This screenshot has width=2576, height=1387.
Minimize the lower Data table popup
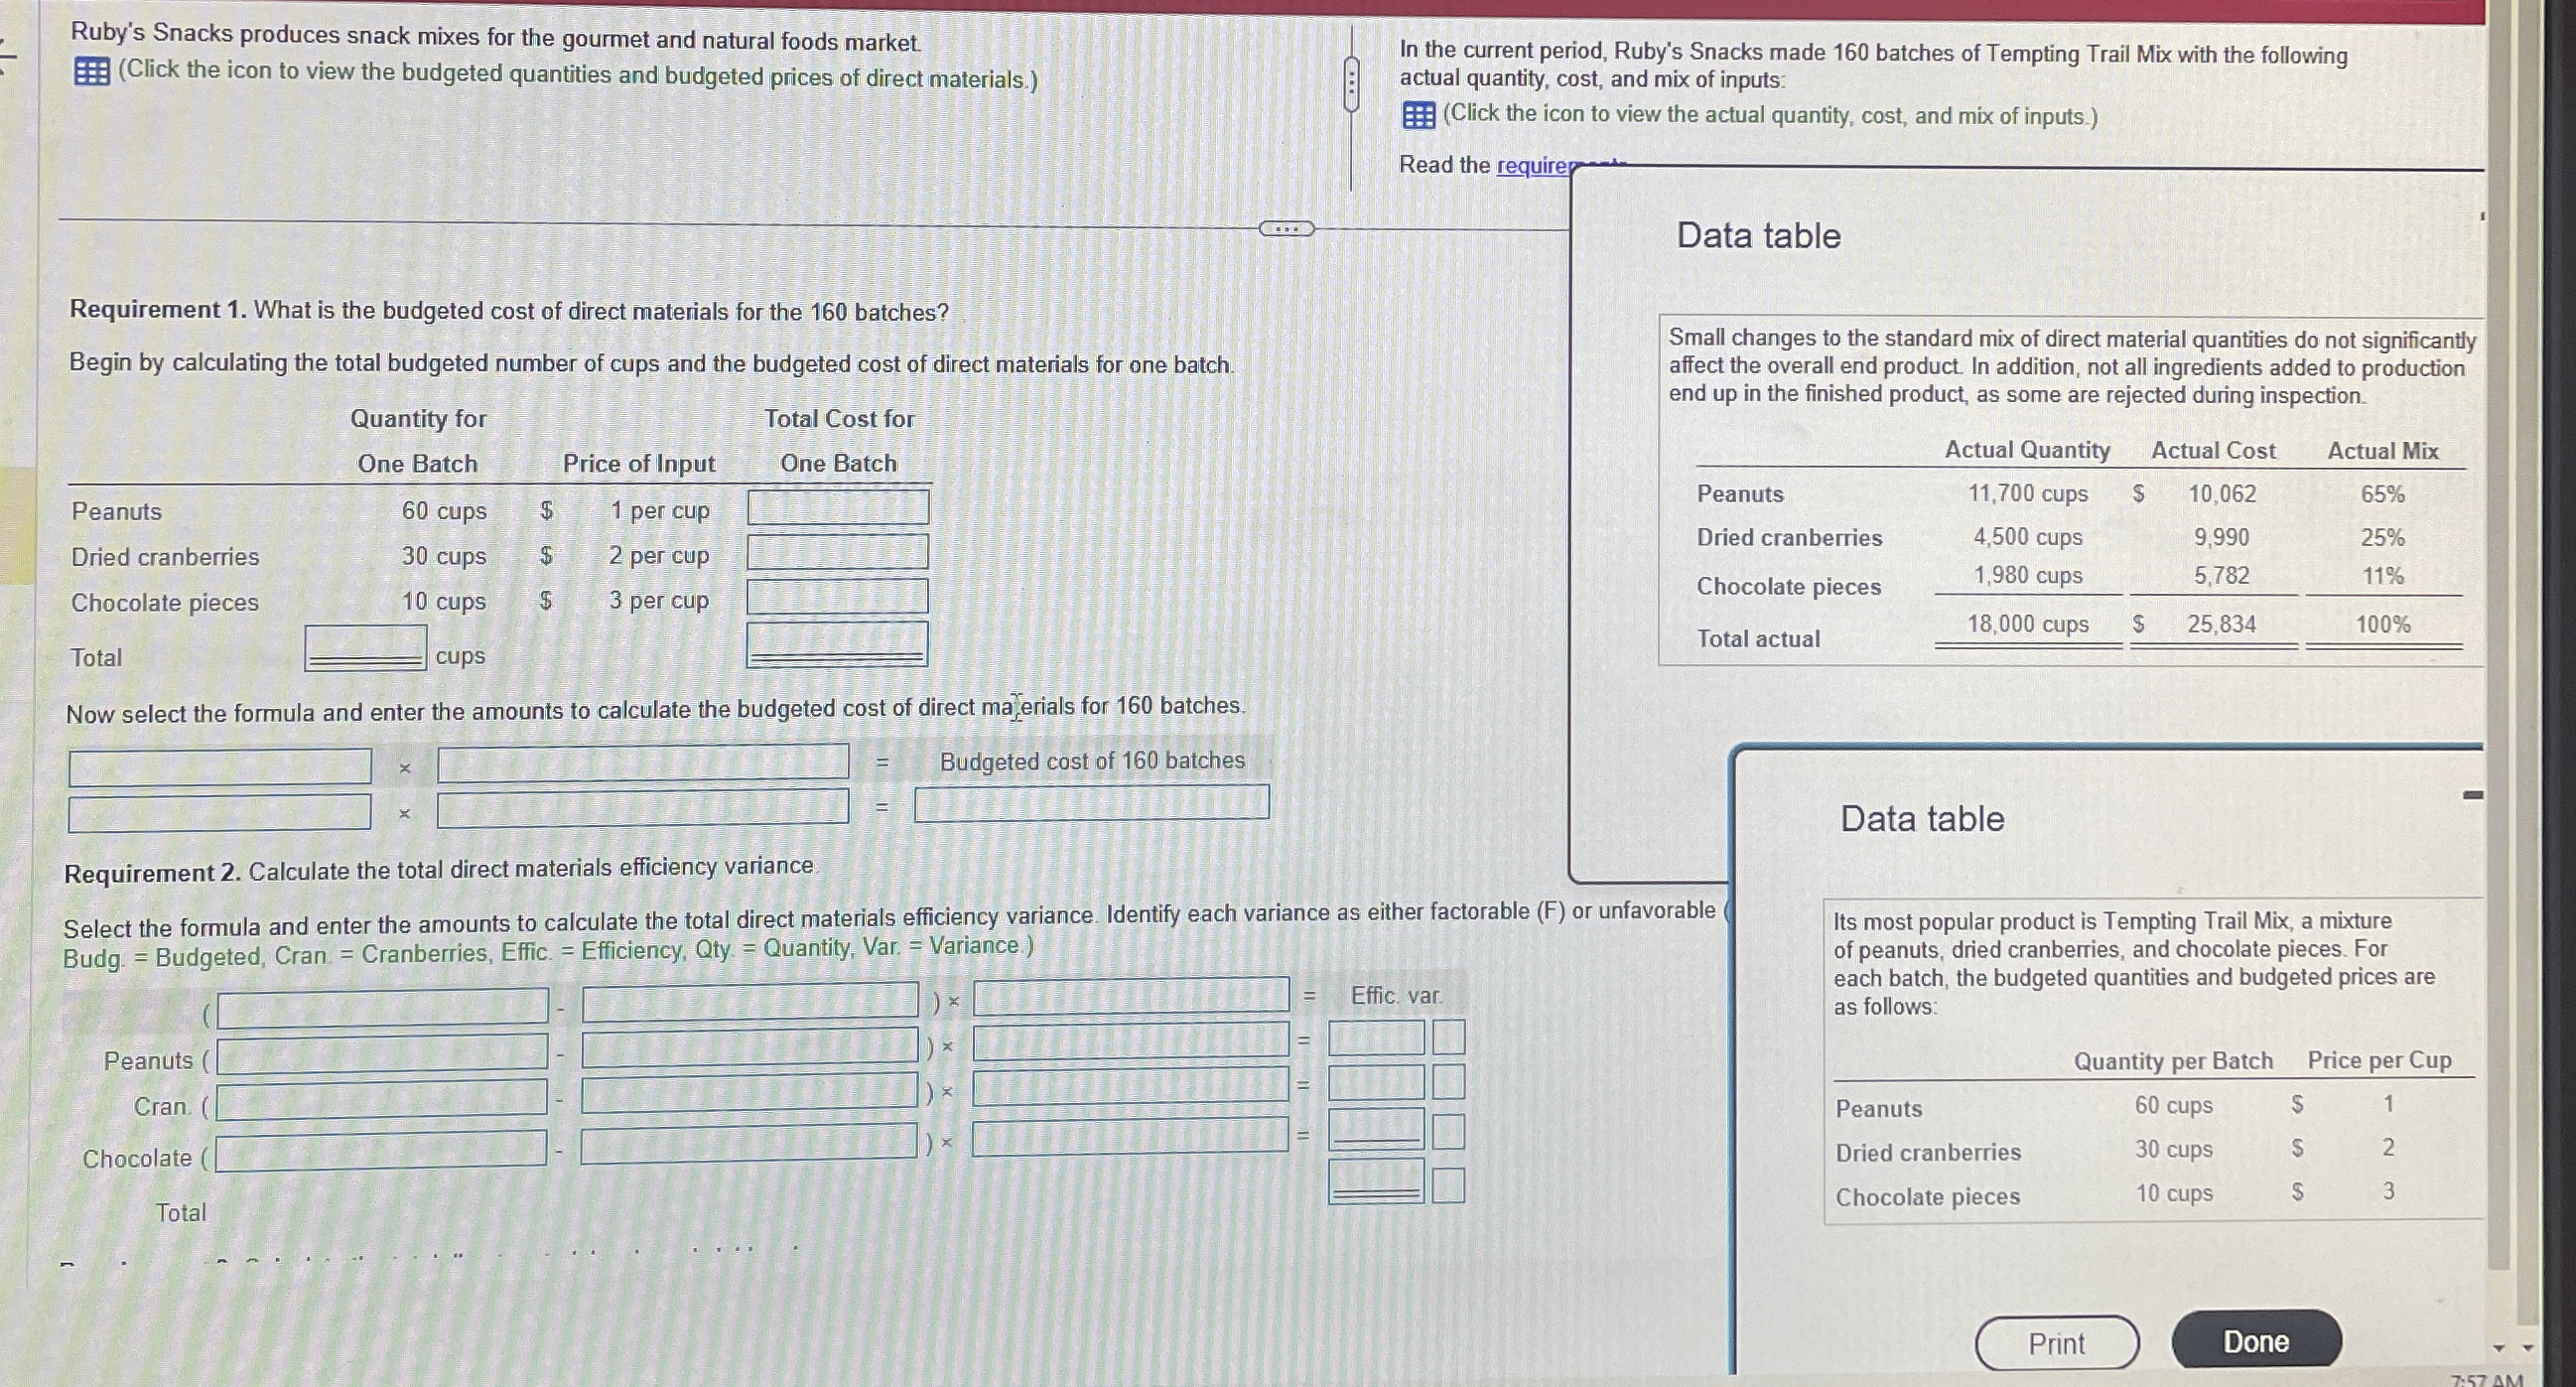(2473, 795)
